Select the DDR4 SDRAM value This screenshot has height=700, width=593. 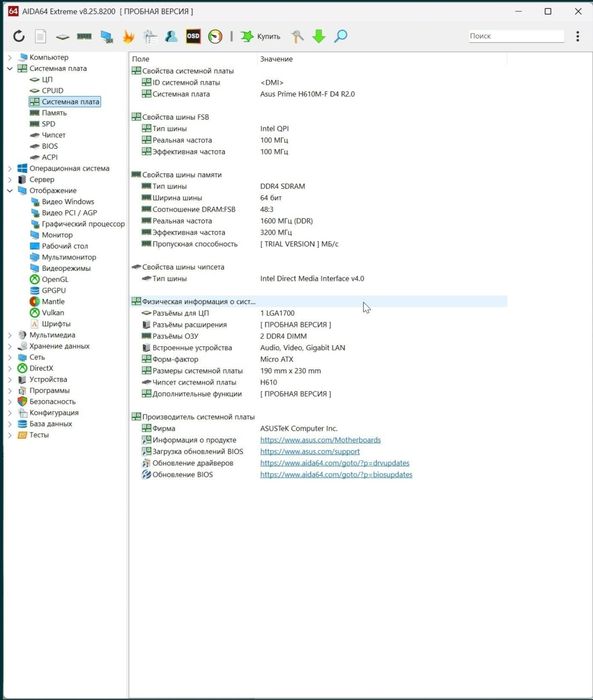point(283,187)
